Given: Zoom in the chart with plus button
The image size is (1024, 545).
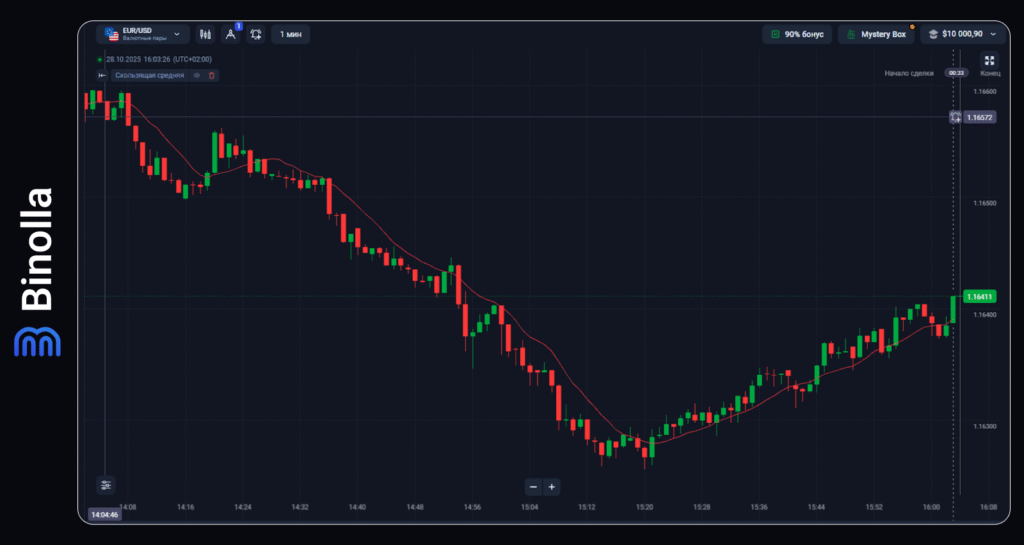Looking at the screenshot, I should point(552,487).
